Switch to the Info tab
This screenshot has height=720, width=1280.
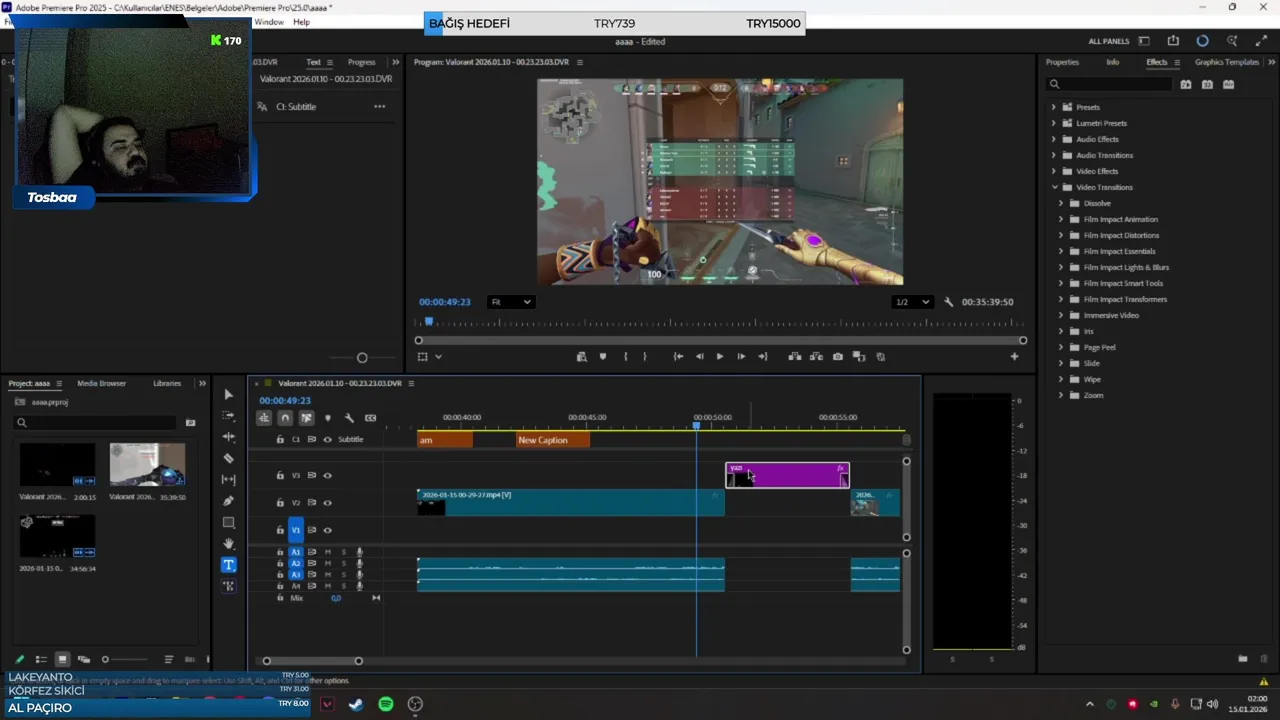(1112, 62)
